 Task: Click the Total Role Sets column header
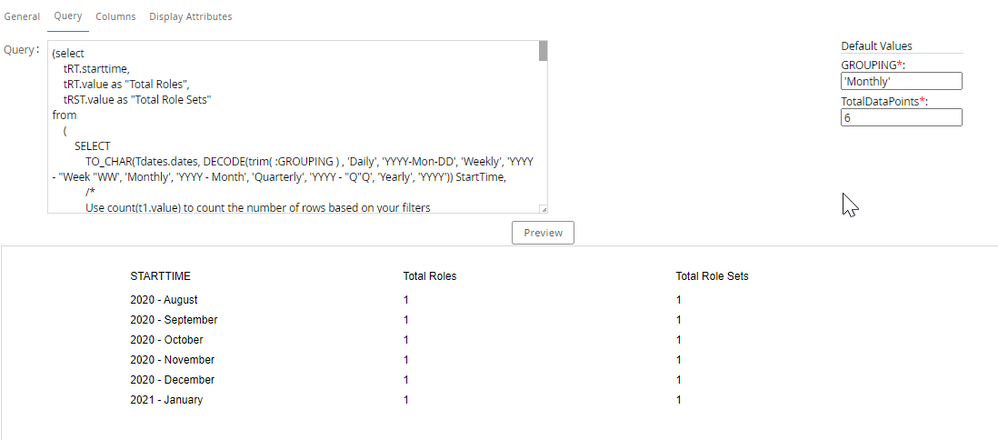[x=712, y=276]
